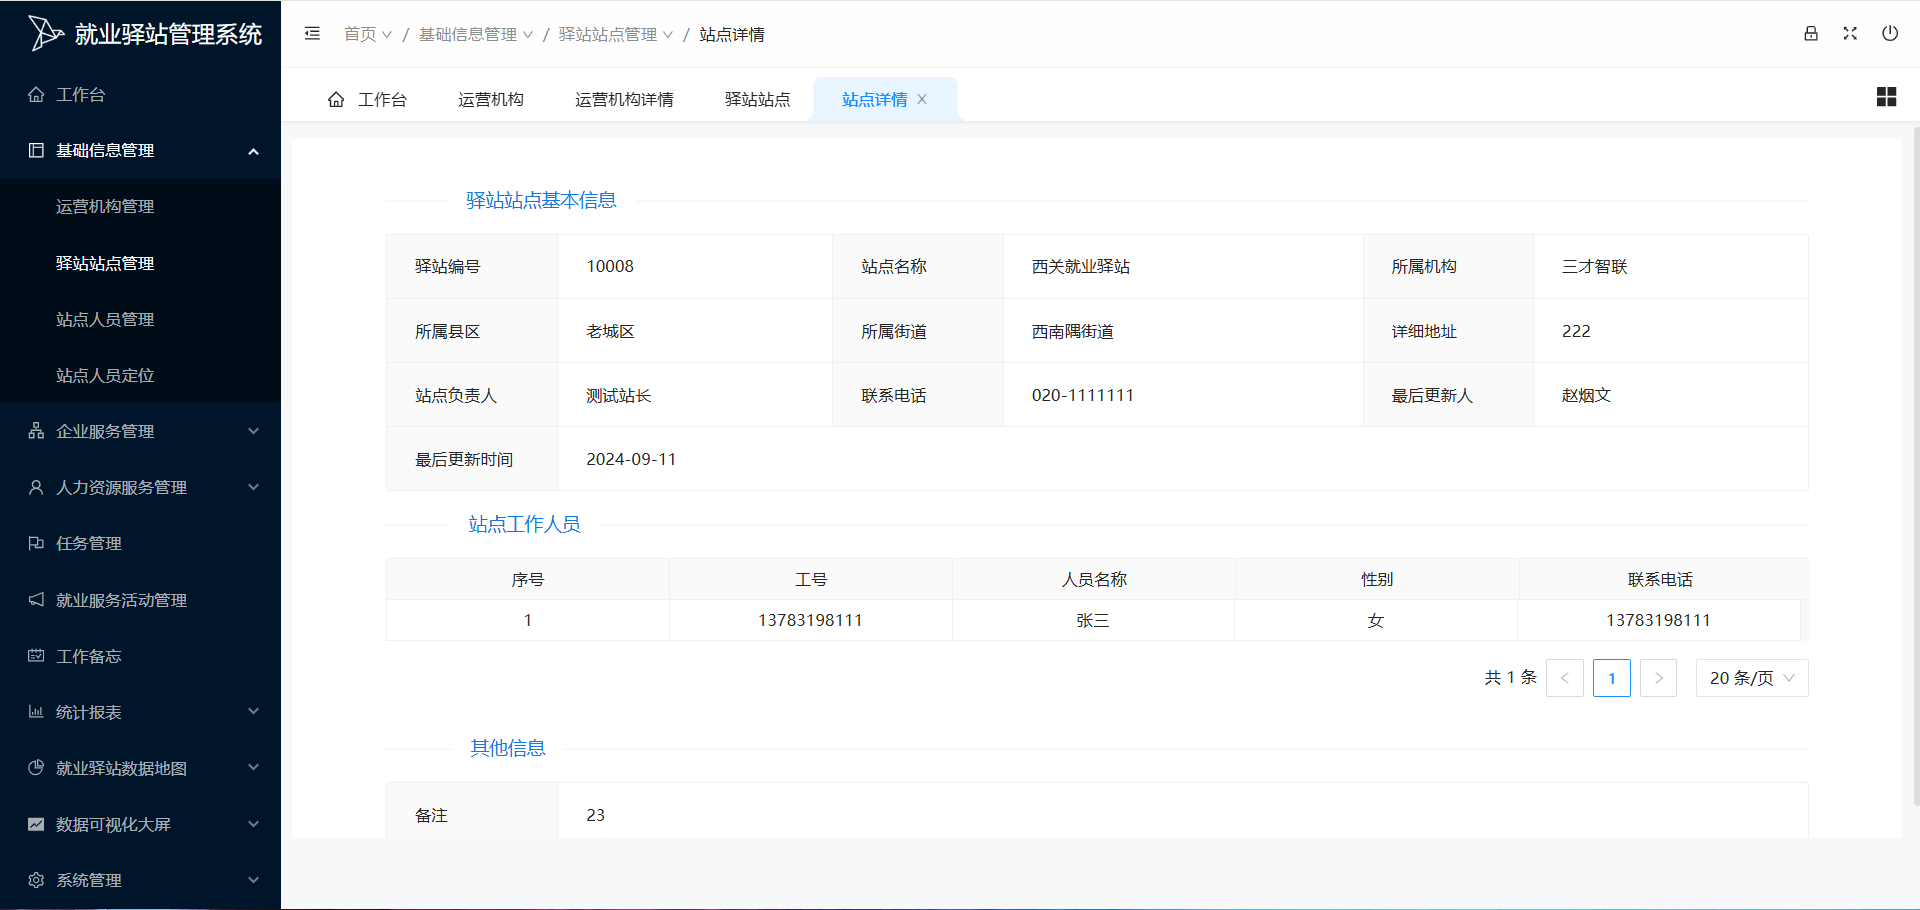Click the 系统管理 gear icon
This screenshot has width=1920, height=910.
click(x=36, y=880)
